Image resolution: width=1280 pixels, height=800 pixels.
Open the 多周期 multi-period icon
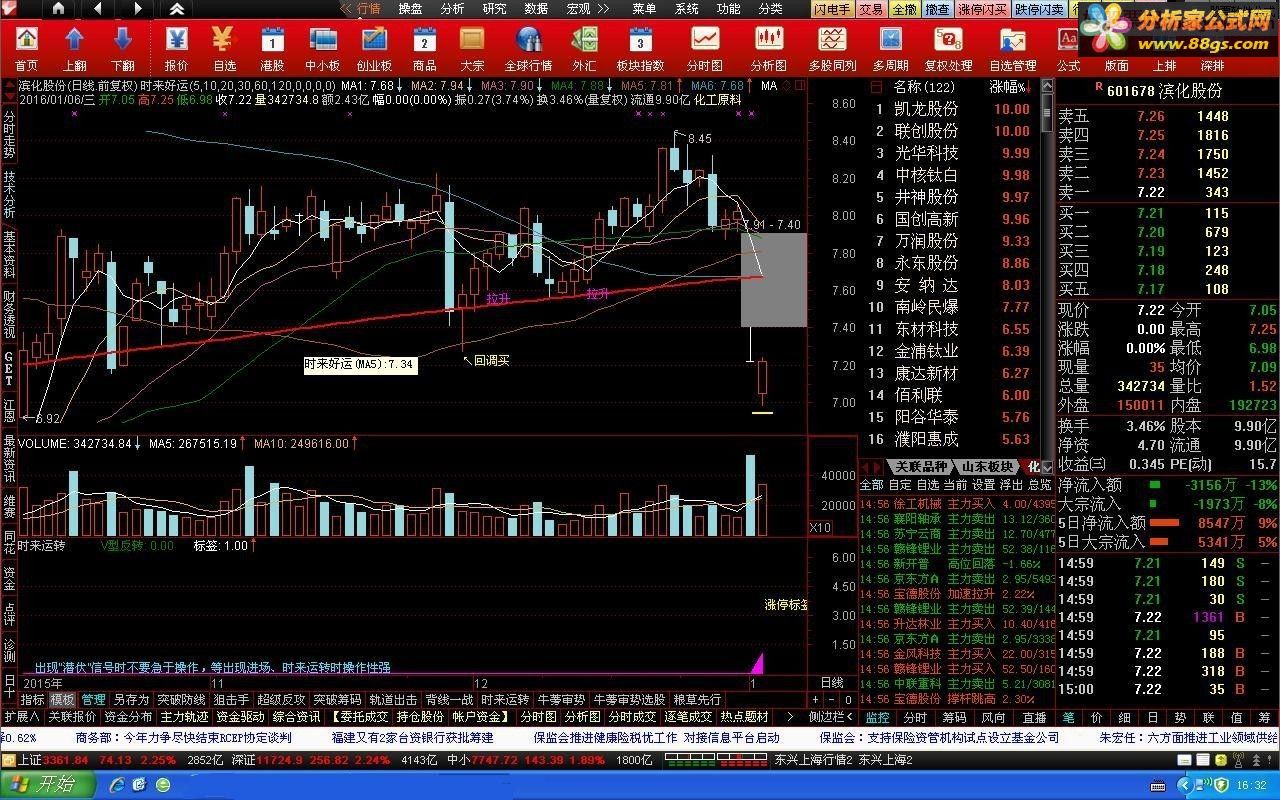click(890, 48)
